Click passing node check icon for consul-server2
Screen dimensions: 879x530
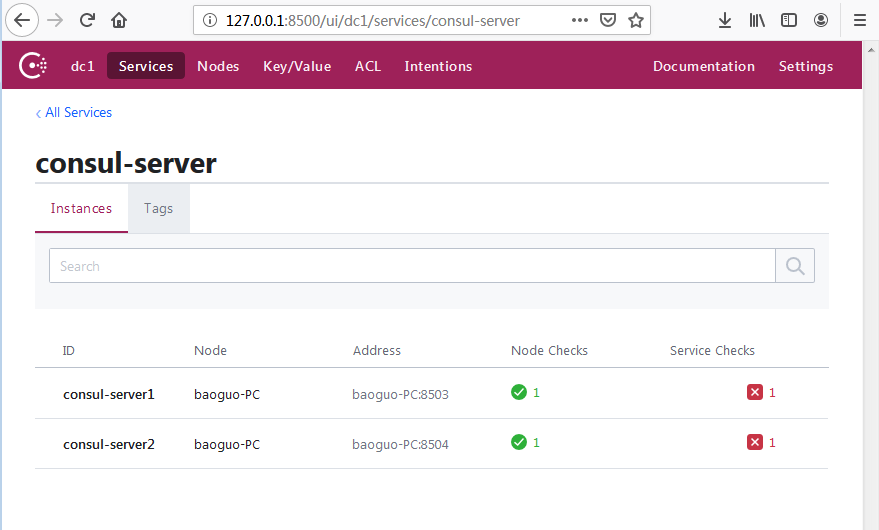pyautogui.click(x=519, y=442)
